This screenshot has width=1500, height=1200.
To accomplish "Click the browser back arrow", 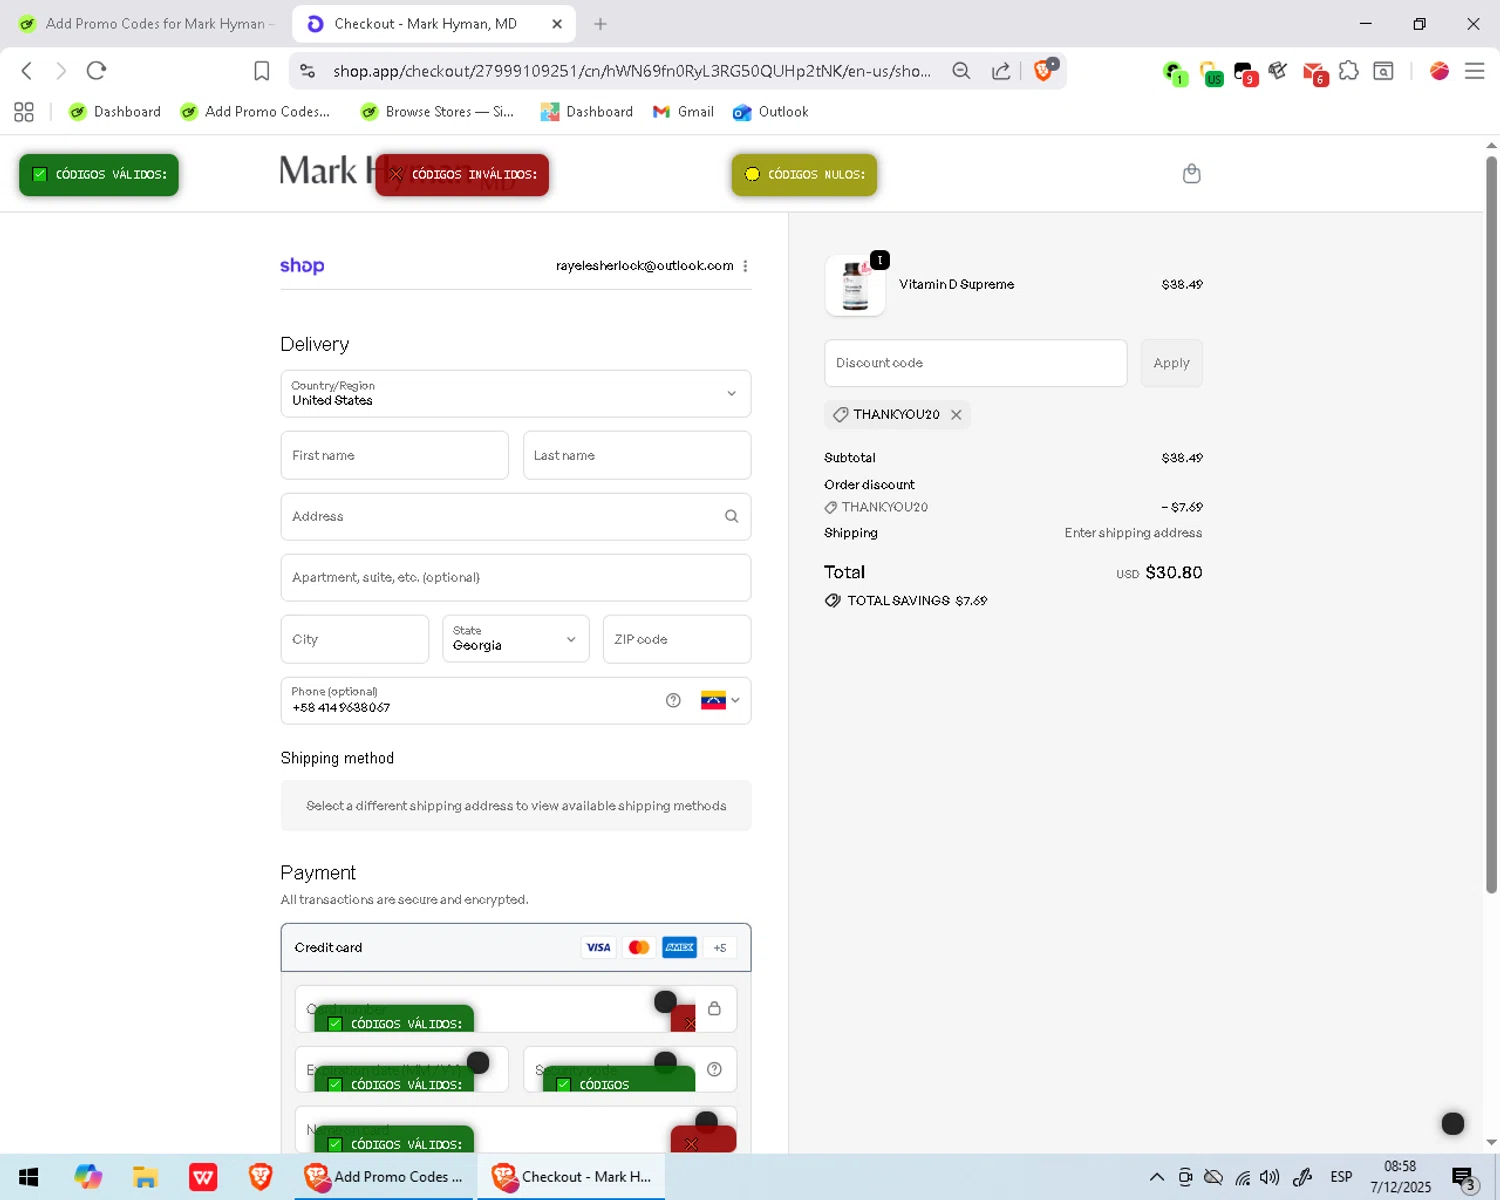I will click(x=27, y=71).
